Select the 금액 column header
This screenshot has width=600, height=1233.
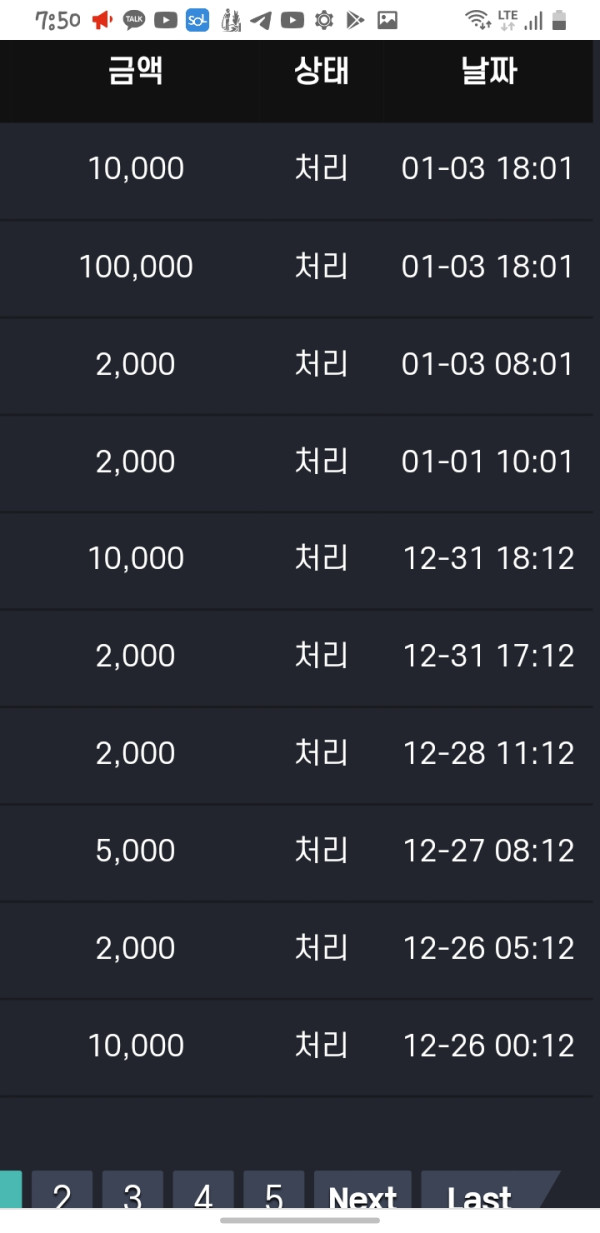pos(136,72)
